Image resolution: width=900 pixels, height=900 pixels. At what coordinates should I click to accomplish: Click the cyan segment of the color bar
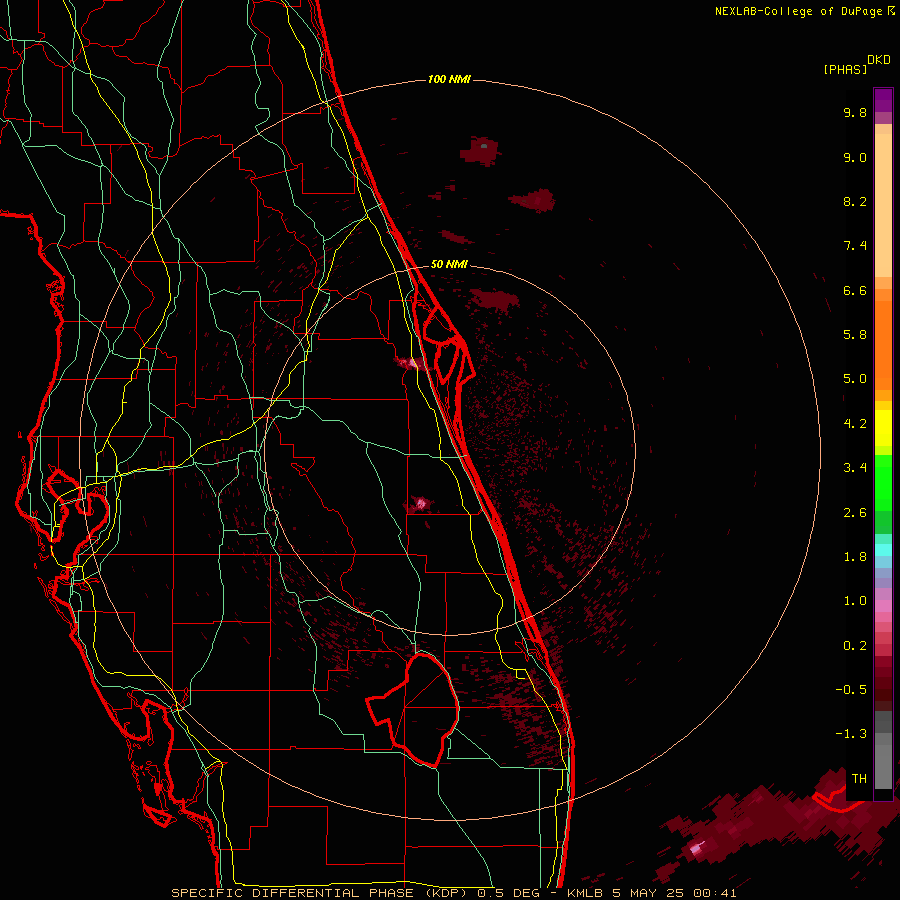883,550
